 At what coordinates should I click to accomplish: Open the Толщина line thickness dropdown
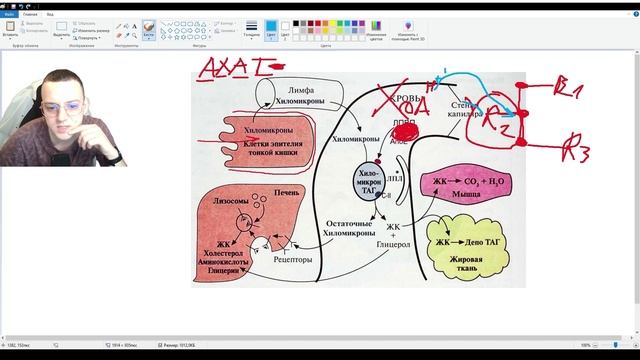coord(251,30)
